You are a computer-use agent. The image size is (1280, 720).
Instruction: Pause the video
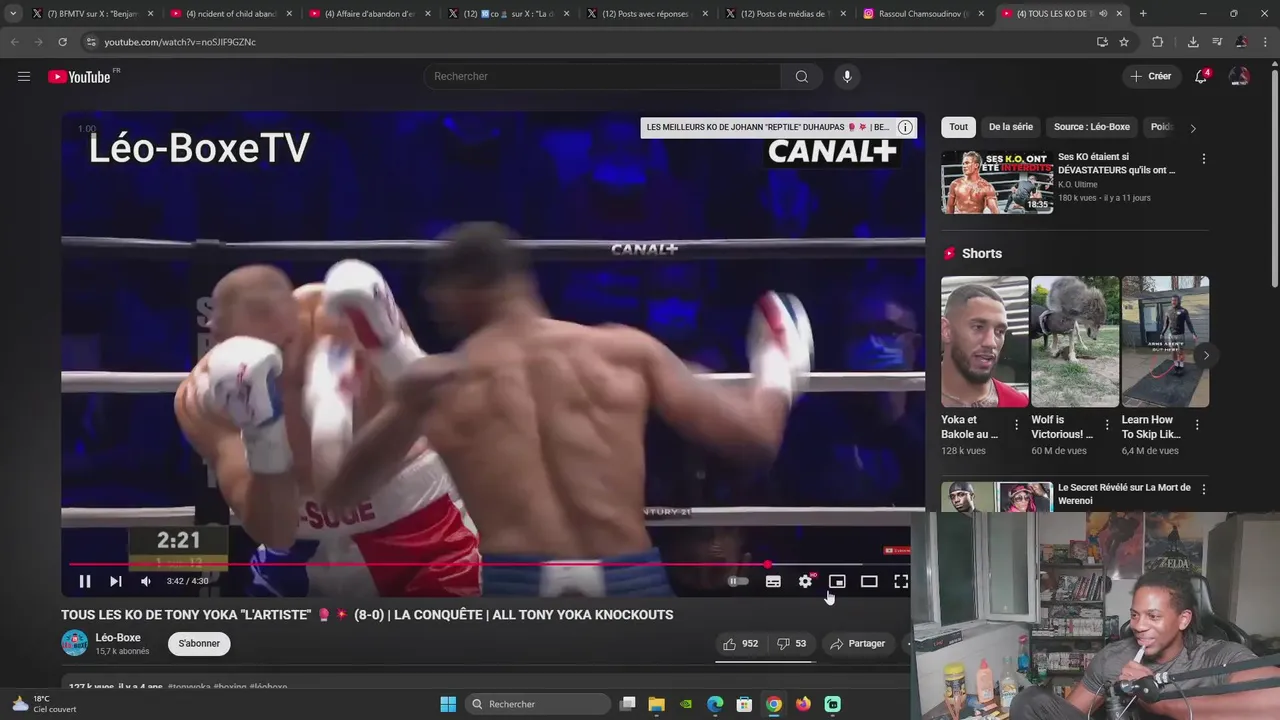(85, 581)
